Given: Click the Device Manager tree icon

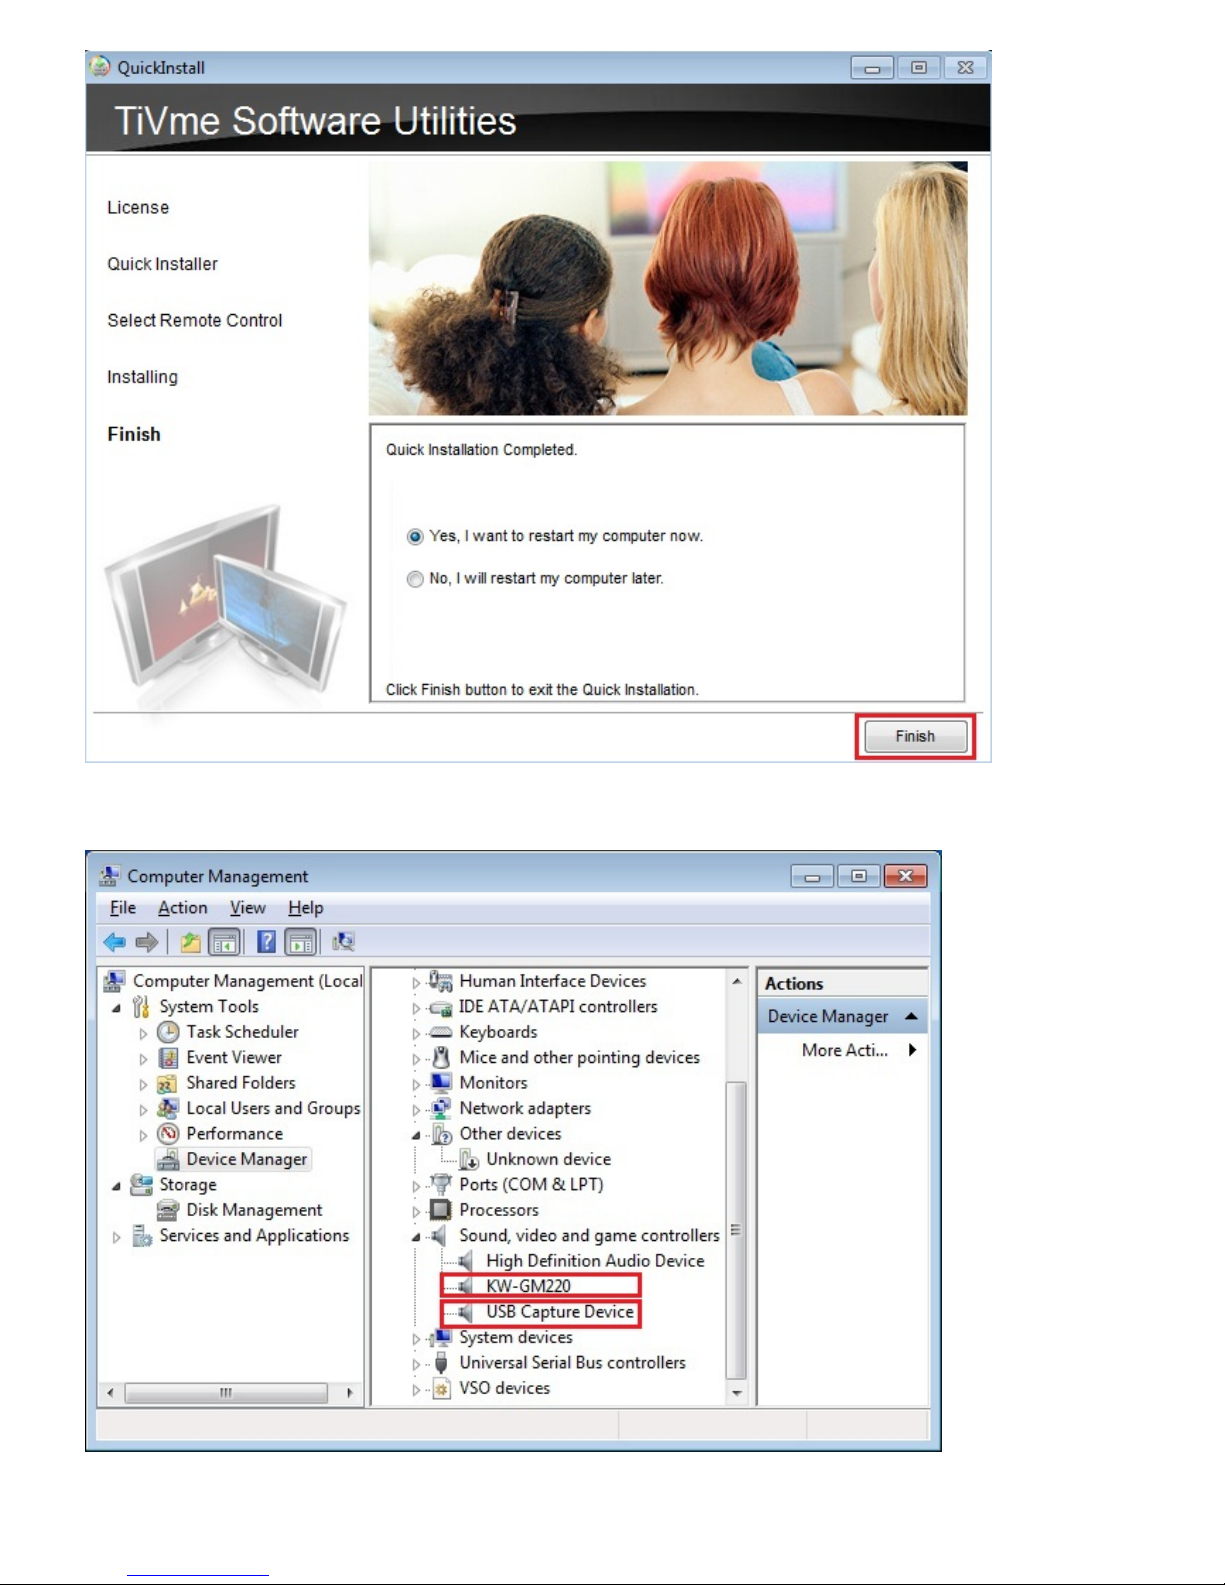Looking at the screenshot, I should [x=169, y=1159].
